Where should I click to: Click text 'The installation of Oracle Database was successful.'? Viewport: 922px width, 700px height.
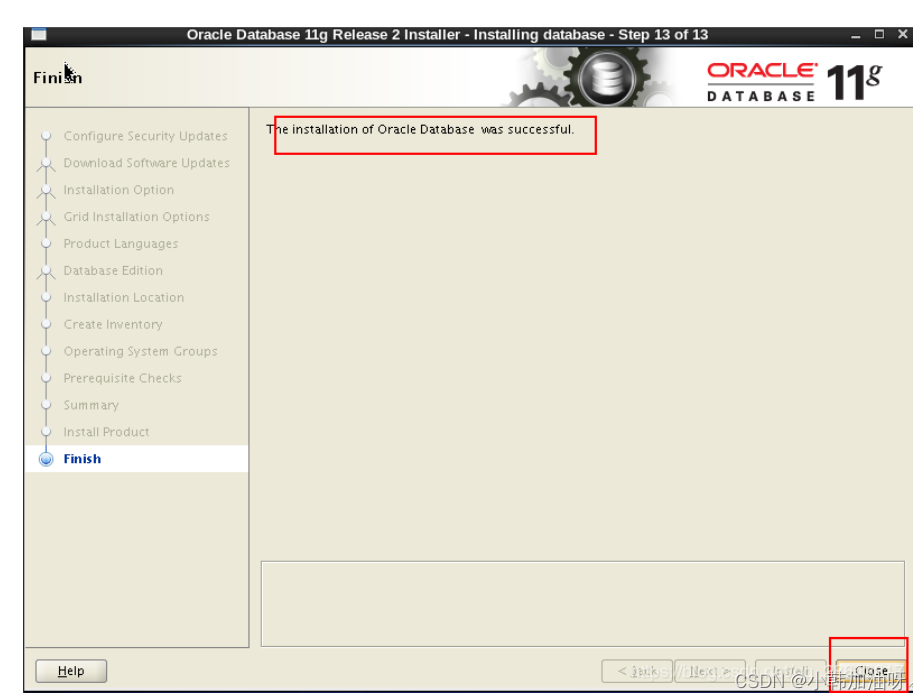pyautogui.click(x=420, y=129)
